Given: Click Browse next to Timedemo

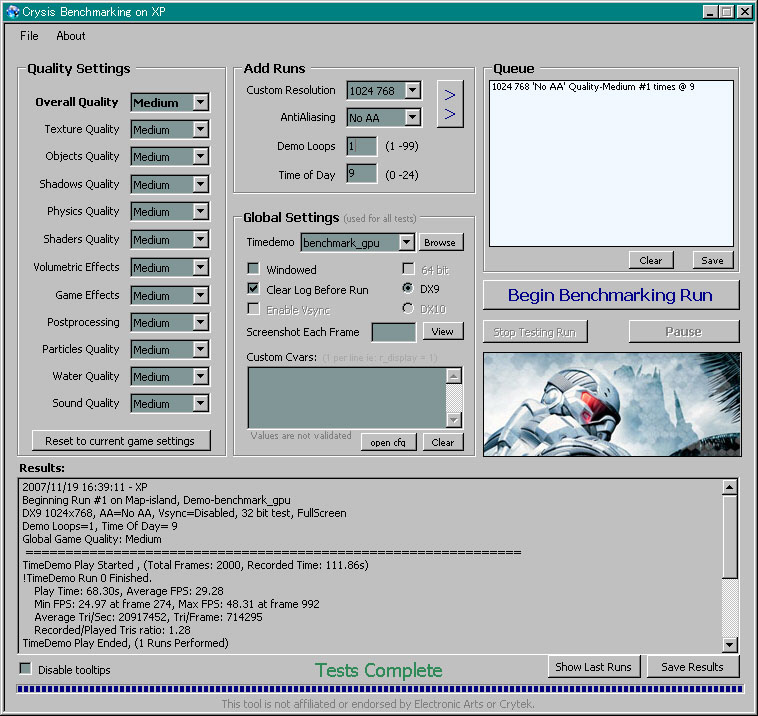Looking at the screenshot, I should 440,242.
